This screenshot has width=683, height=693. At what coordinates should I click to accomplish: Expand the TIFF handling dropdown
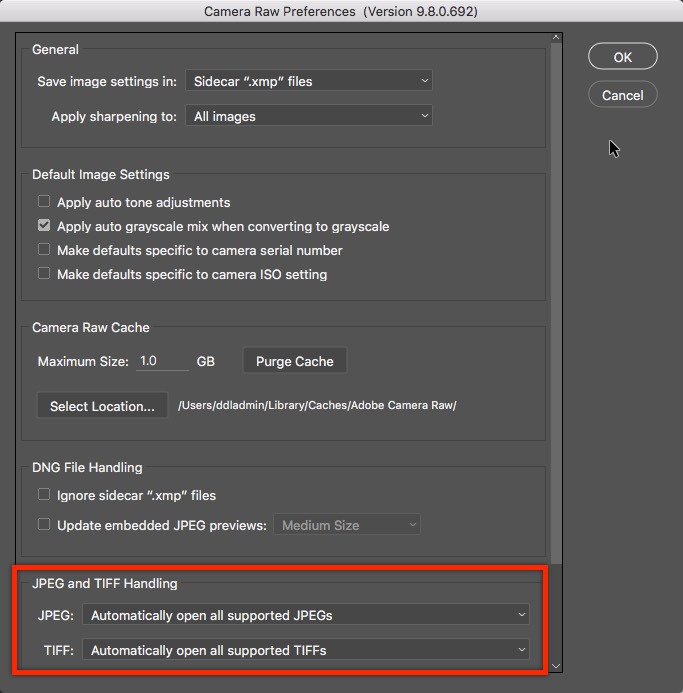coord(306,650)
